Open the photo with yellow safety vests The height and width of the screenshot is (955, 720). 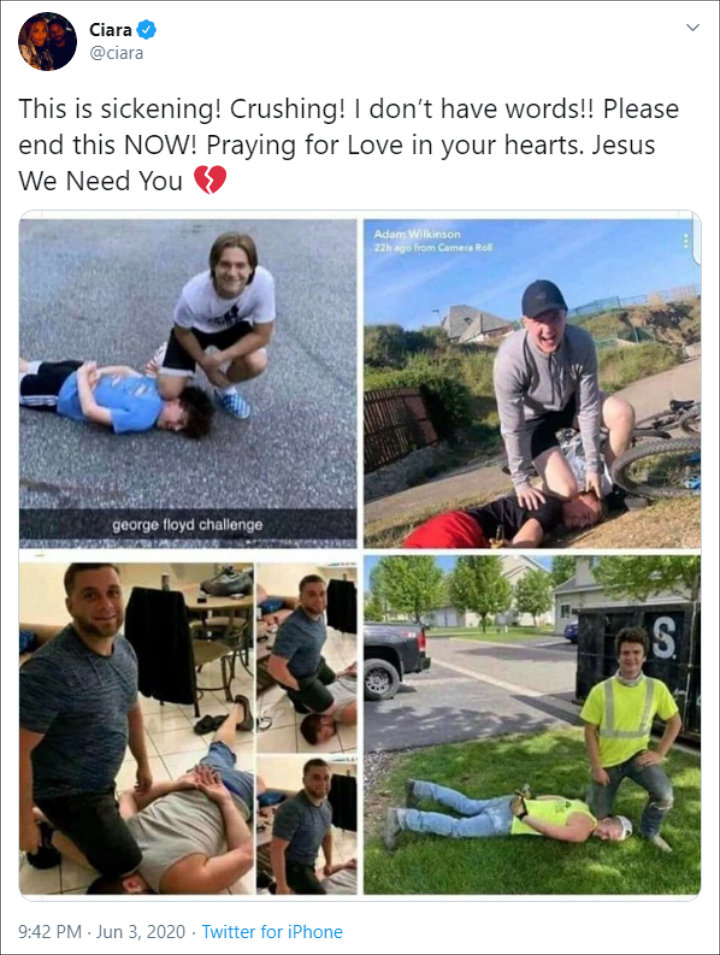[532, 725]
